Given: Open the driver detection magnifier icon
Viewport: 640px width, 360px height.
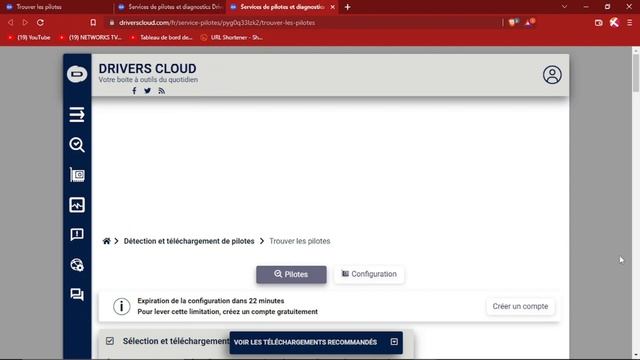Looking at the screenshot, I should point(77,145).
